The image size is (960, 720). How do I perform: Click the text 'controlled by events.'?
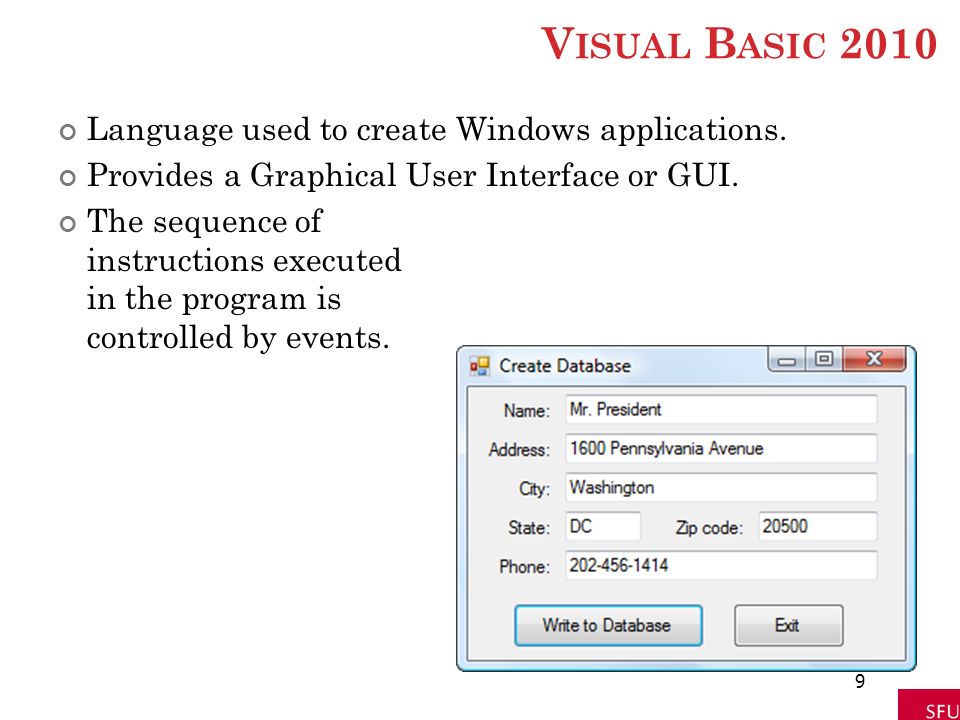pos(238,338)
